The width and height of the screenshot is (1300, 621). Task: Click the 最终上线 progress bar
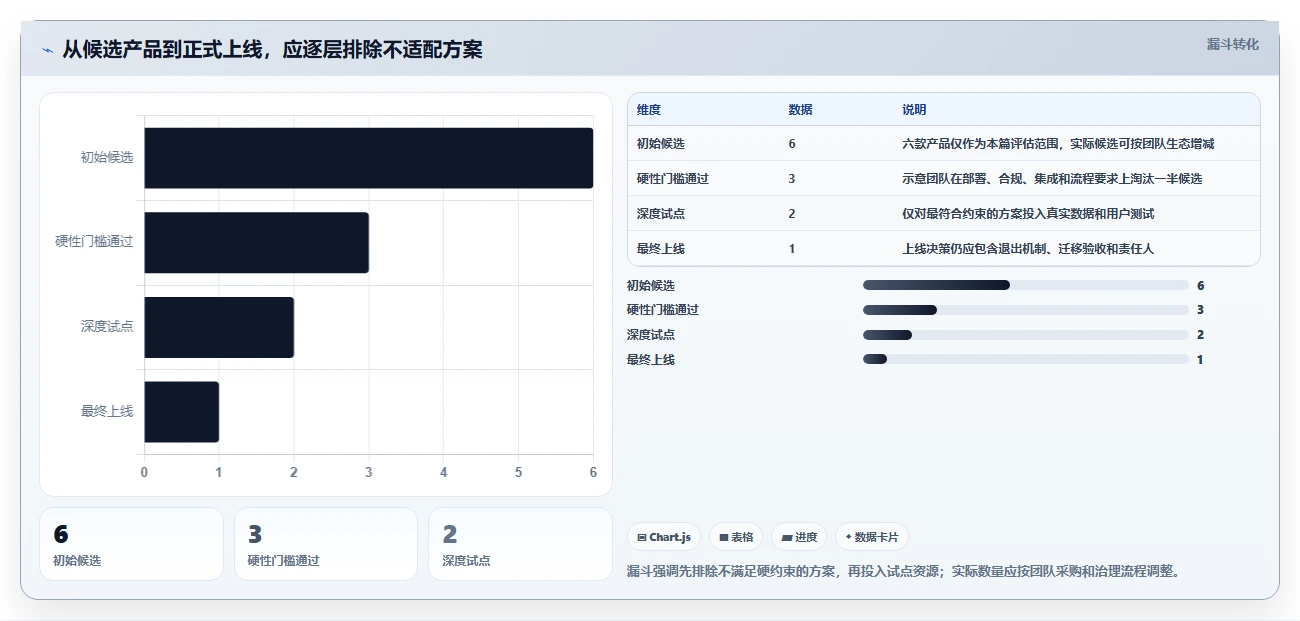pos(1026,359)
